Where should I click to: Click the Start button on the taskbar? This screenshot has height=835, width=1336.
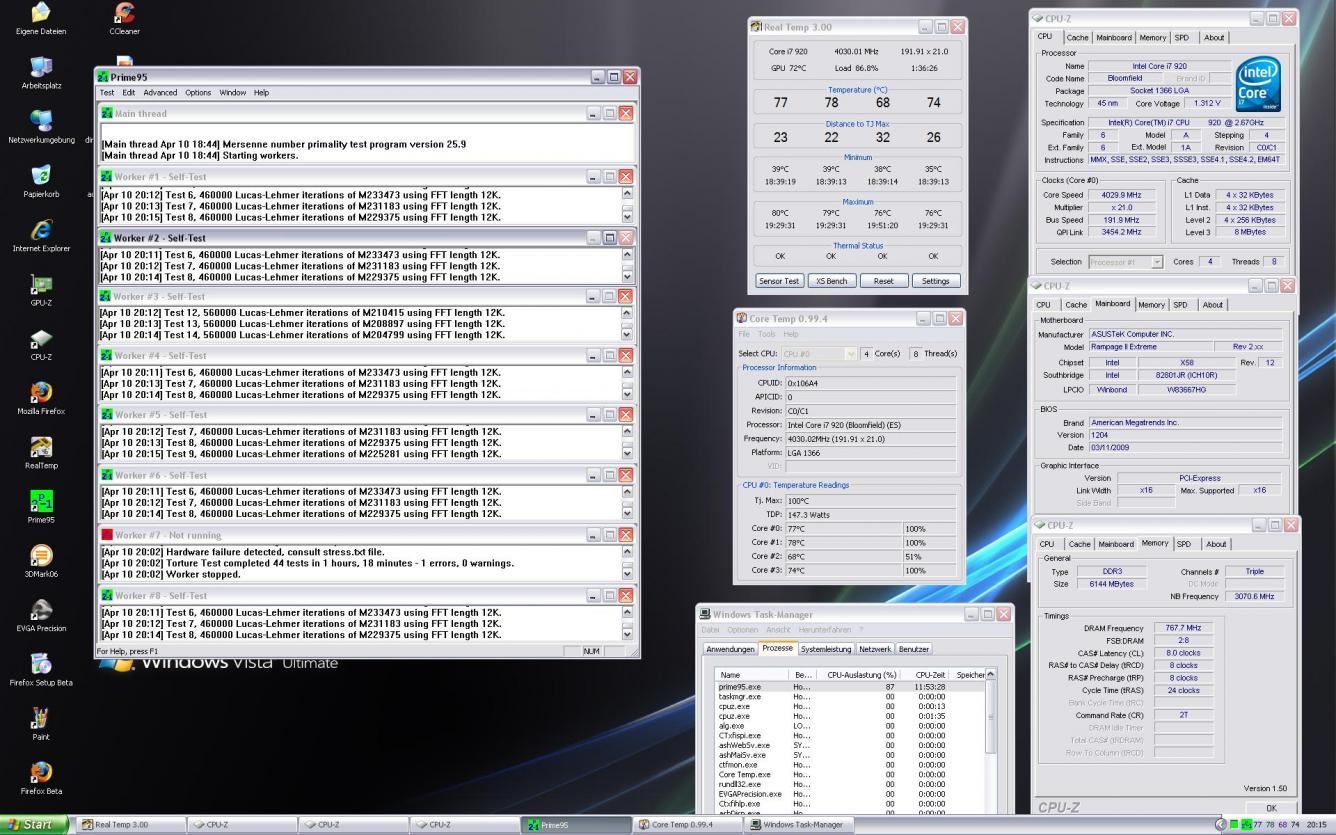coord(34,825)
